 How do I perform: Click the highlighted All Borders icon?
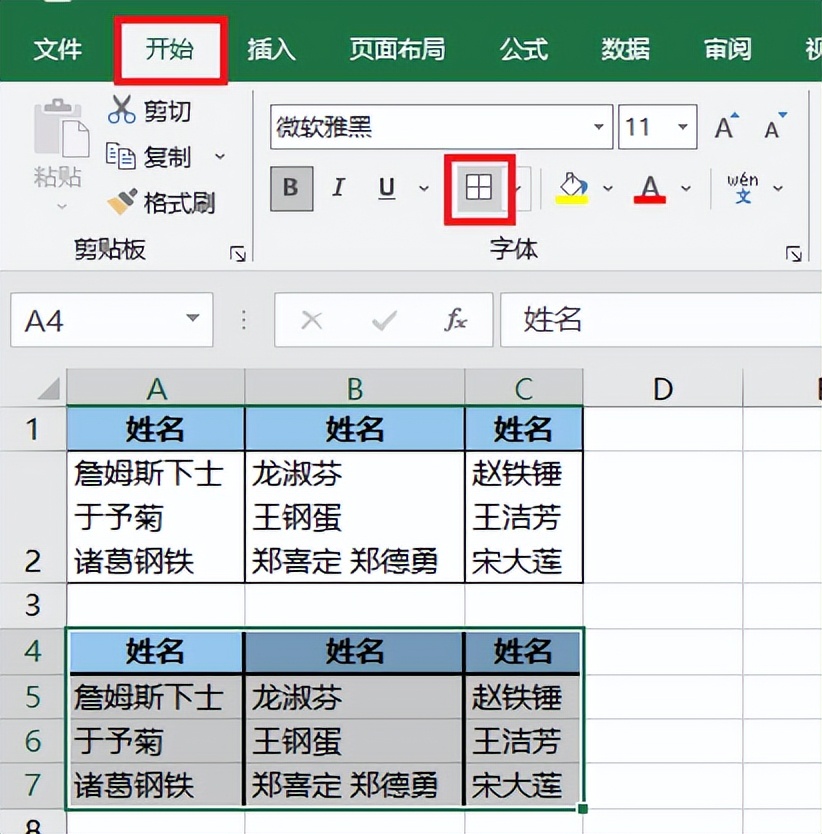[478, 188]
